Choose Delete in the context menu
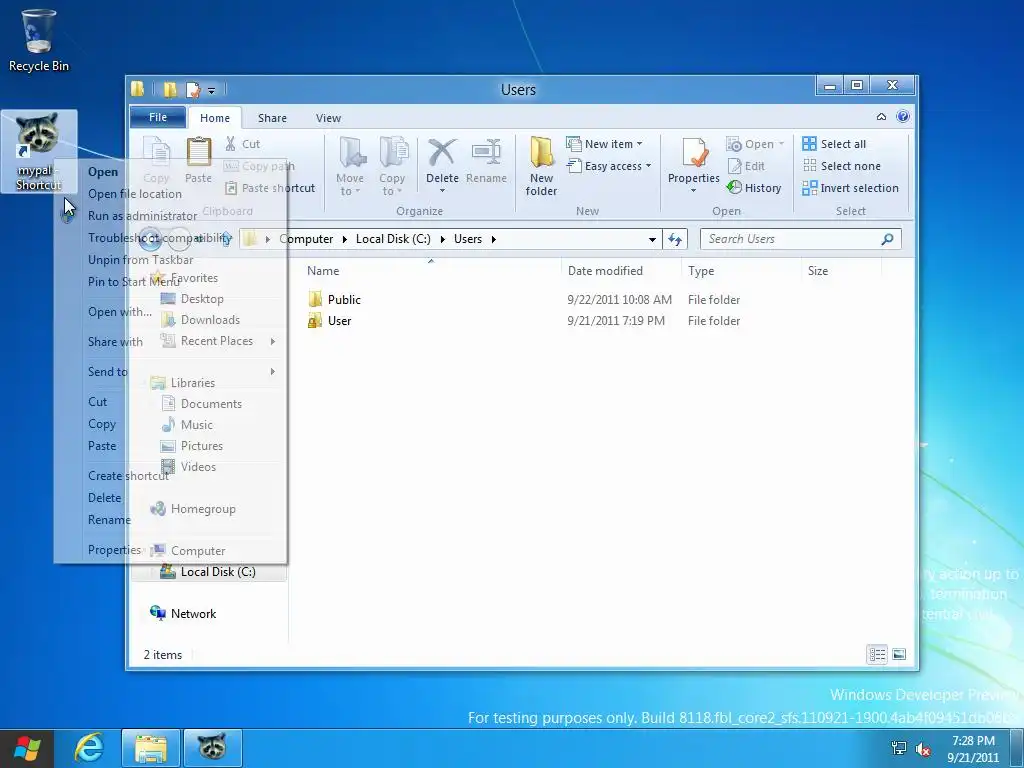Screen dimensions: 1024x768 [x=104, y=498]
